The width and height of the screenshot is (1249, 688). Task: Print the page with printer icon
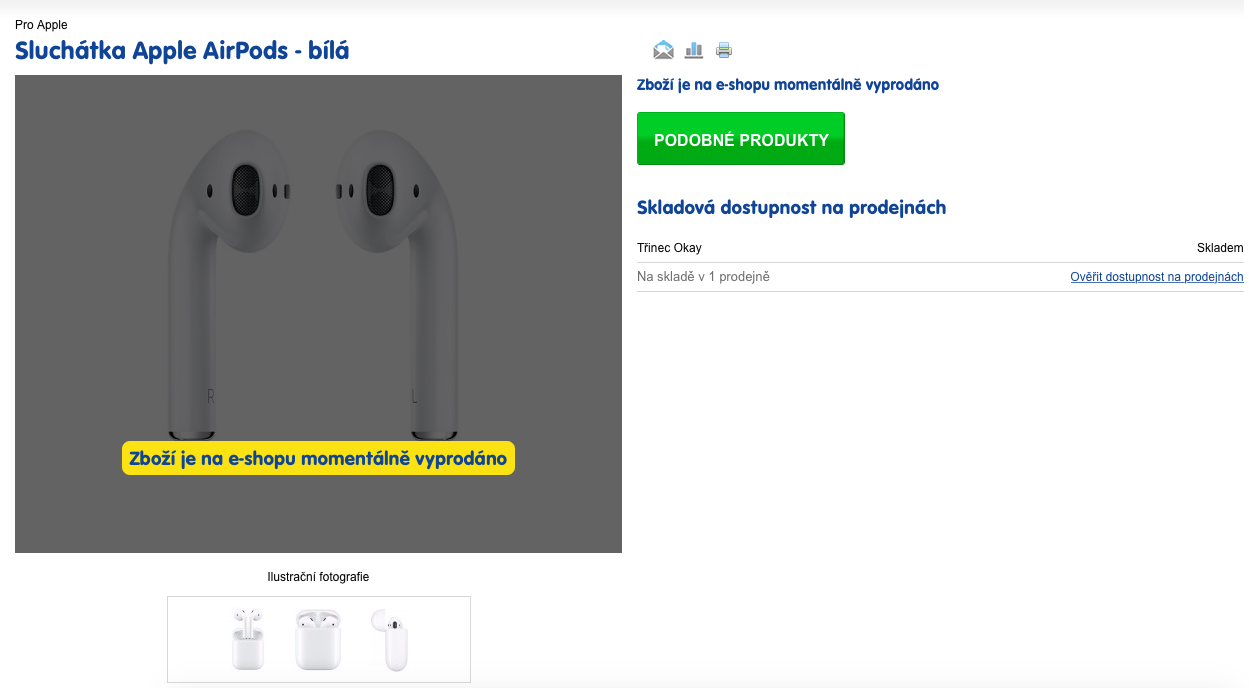click(x=724, y=50)
